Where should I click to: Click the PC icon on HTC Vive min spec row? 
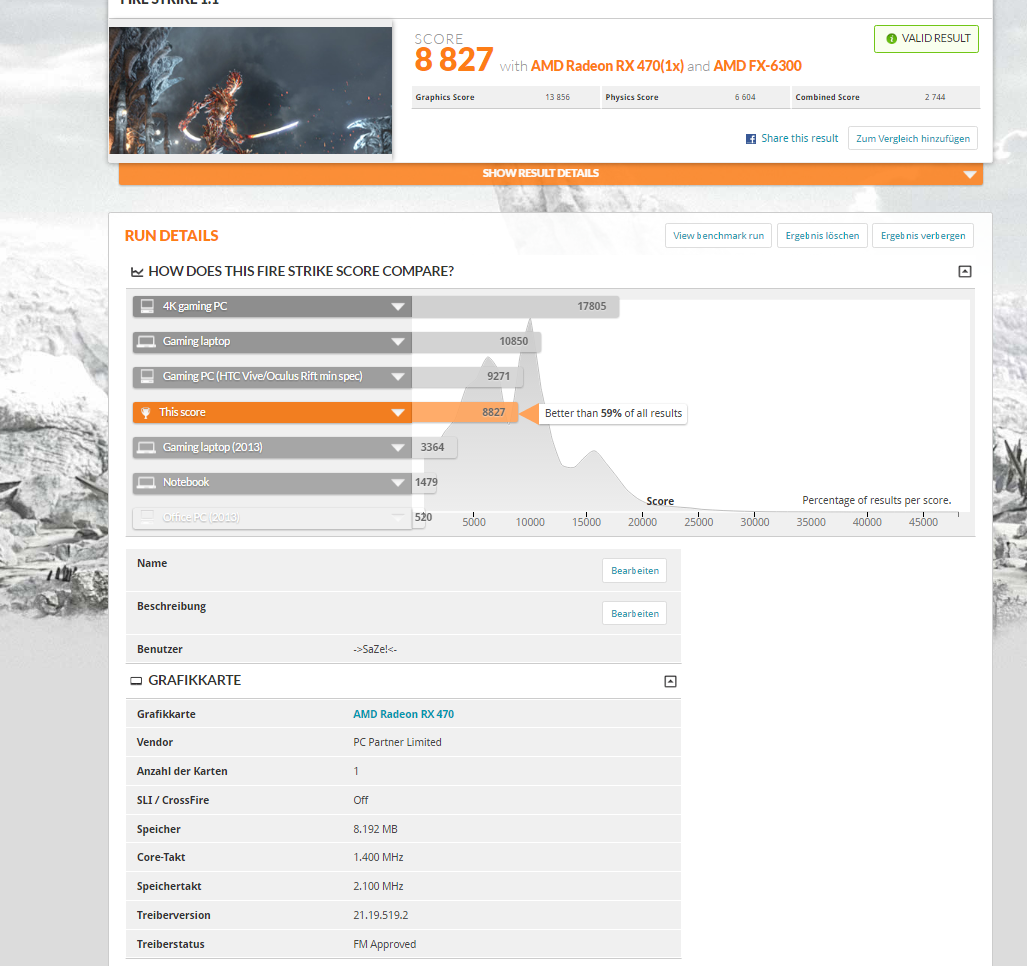click(147, 376)
